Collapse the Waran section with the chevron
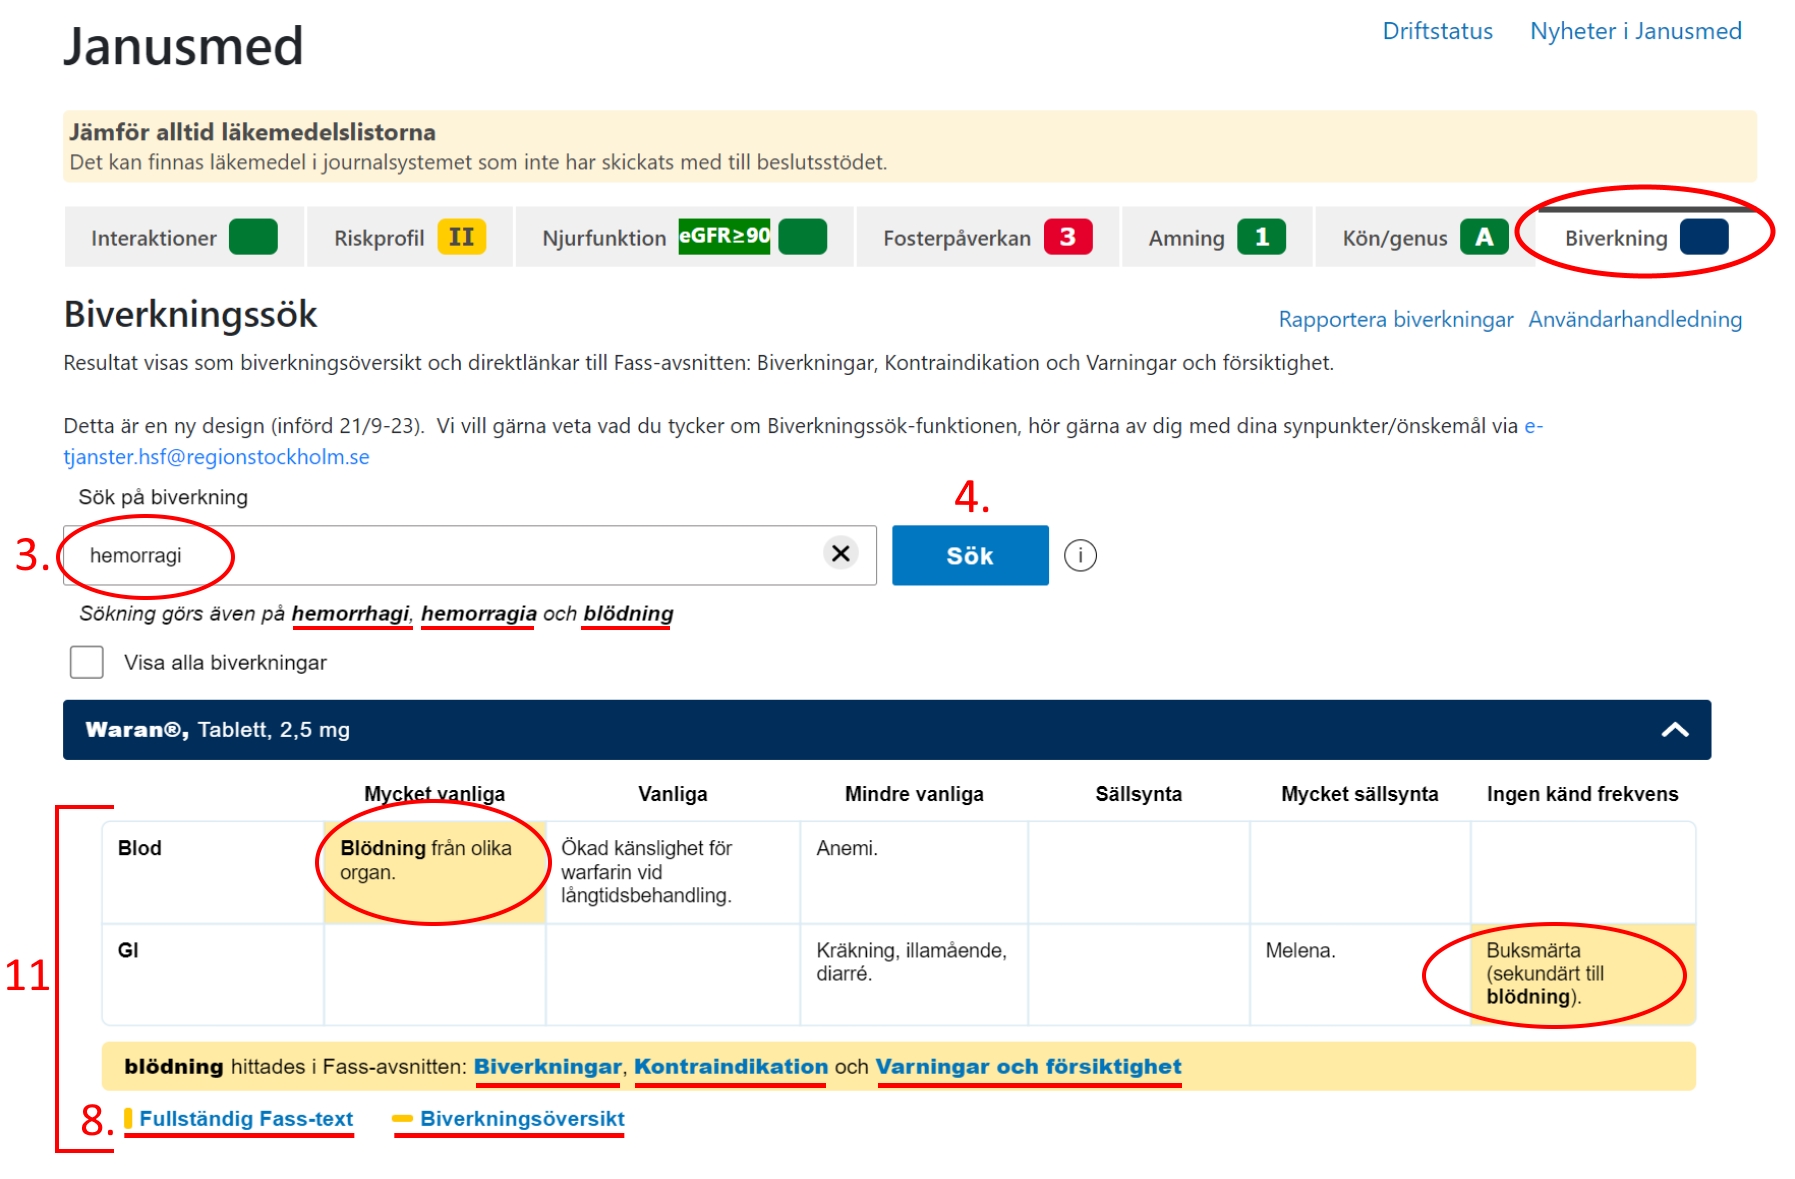The height and width of the screenshot is (1179, 1795). click(1674, 730)
